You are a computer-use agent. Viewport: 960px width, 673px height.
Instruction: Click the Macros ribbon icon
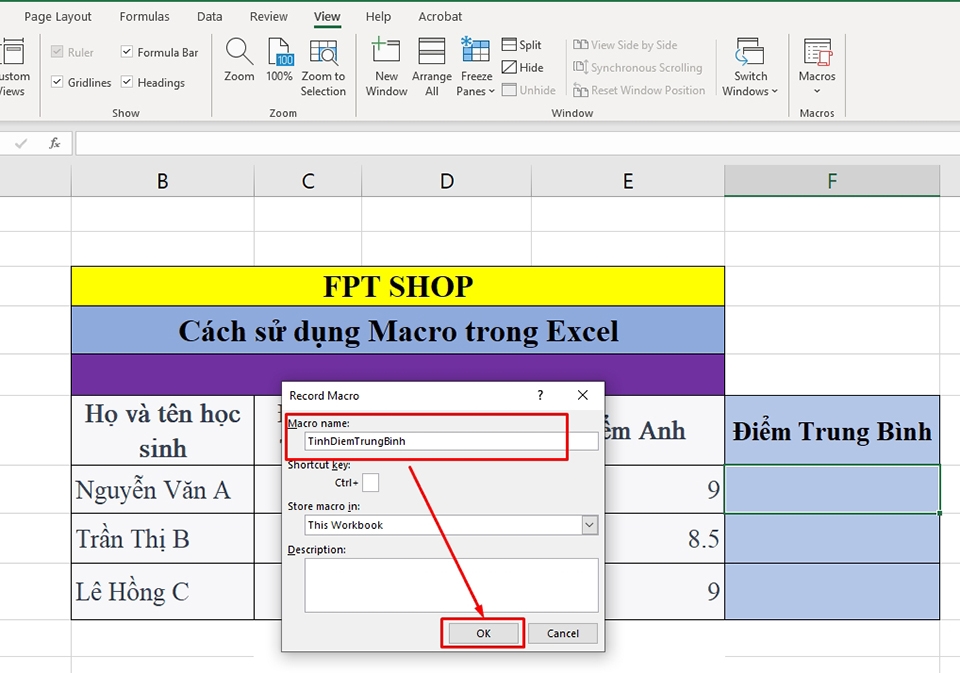(817, 53)
